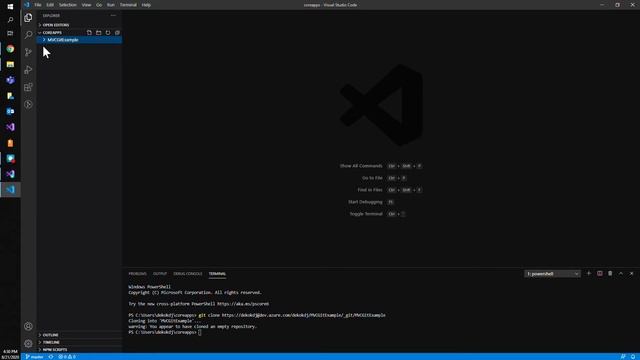Image resolution: width=640 pixels, height=360 pixels.
Task: Click the bottom activity bar icon below Extensions
Action: coord(28,104)
